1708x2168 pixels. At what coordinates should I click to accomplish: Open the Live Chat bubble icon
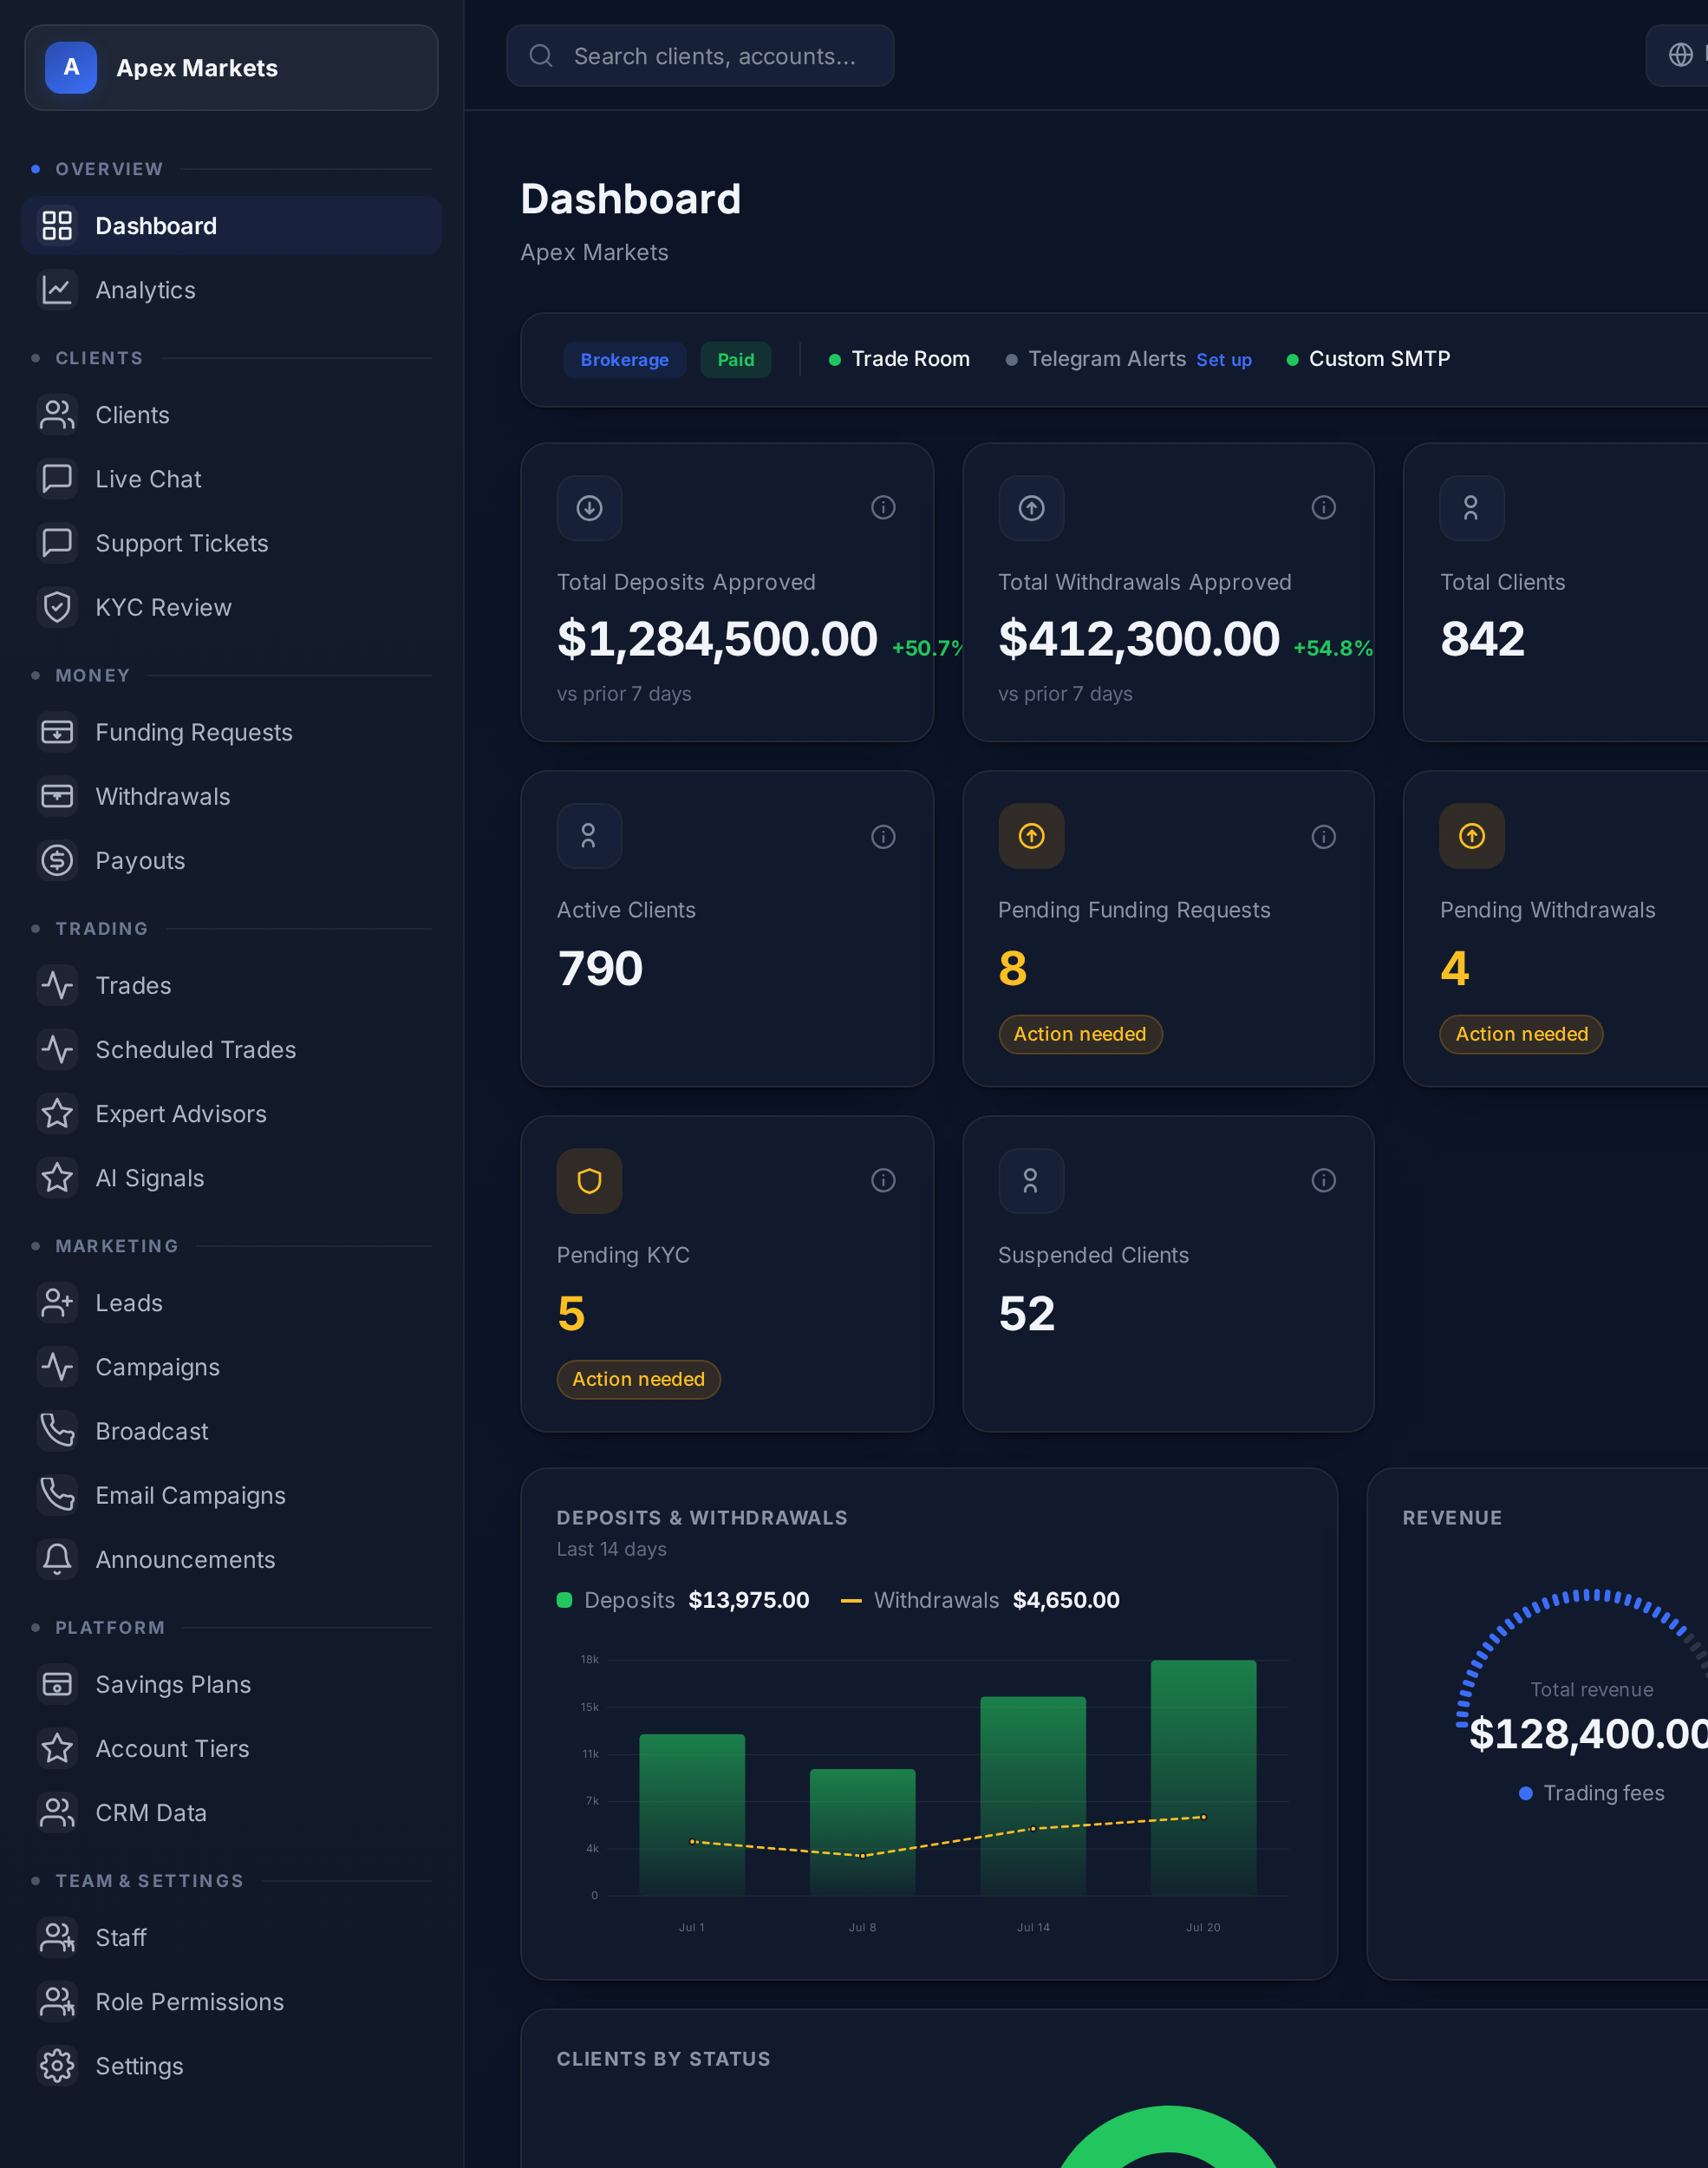coord(57,479)
